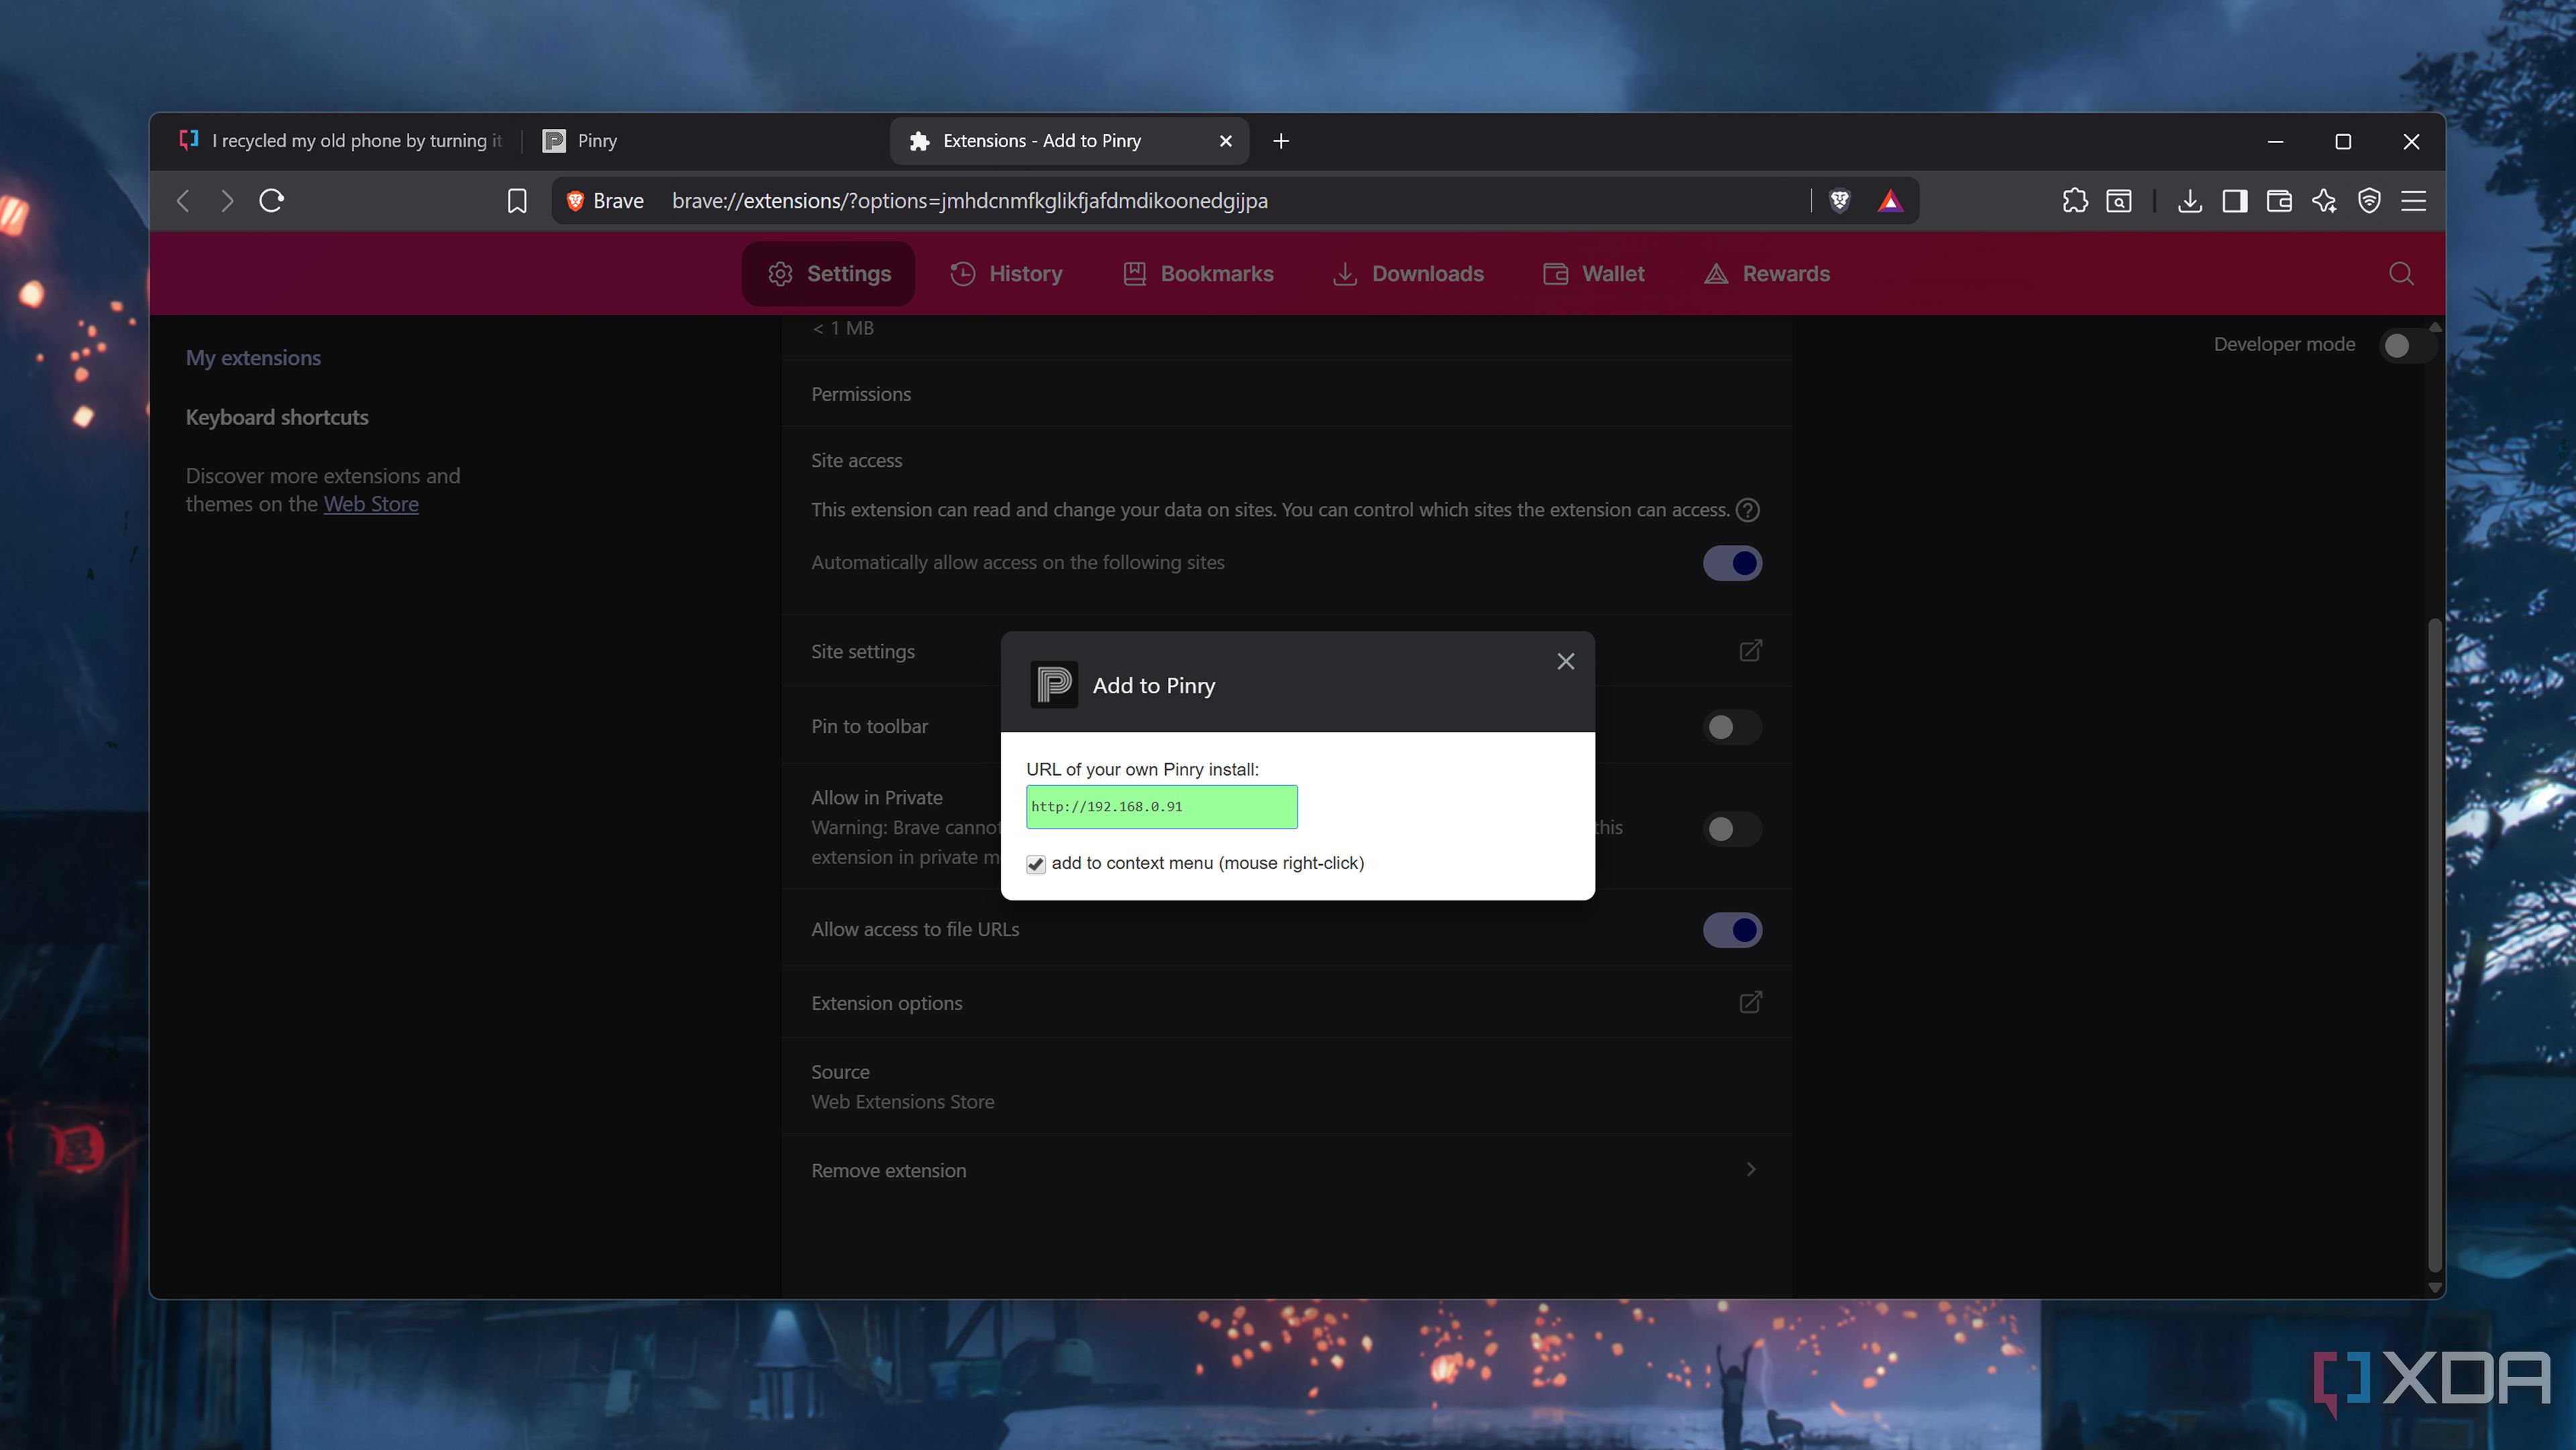Toggle the sidebar panel icon

coord(2234,201)
